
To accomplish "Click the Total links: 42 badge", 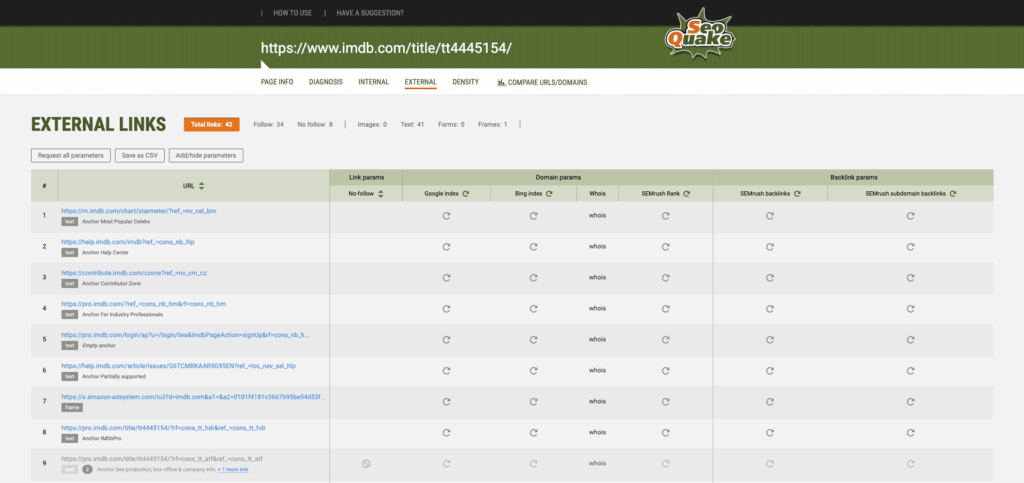I will pos(212,124).
